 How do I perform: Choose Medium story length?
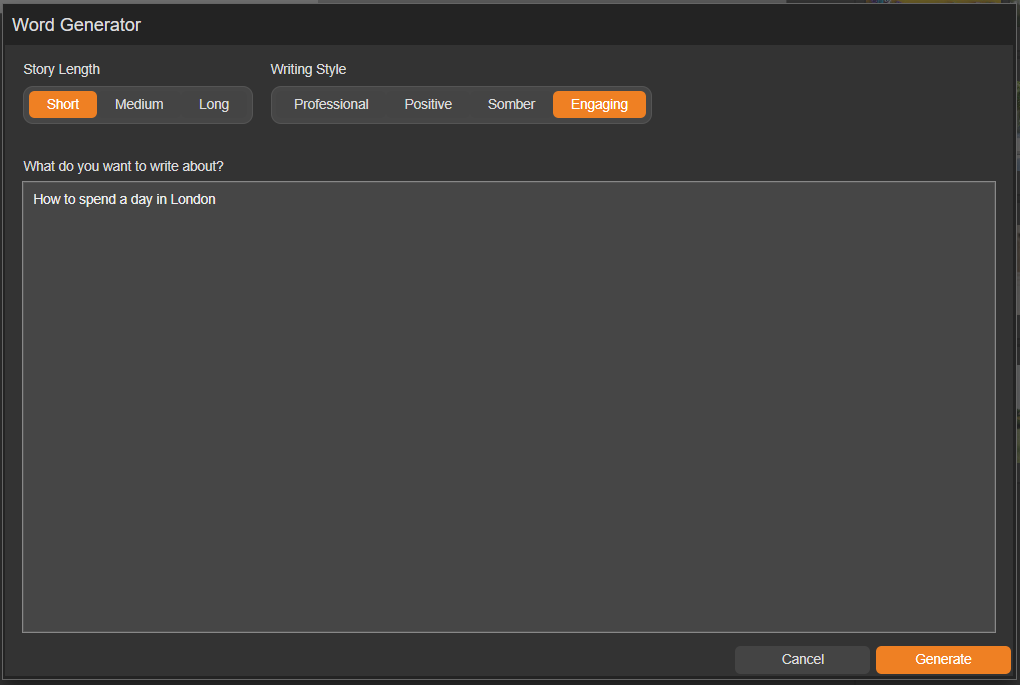click(x=139, y=104)
